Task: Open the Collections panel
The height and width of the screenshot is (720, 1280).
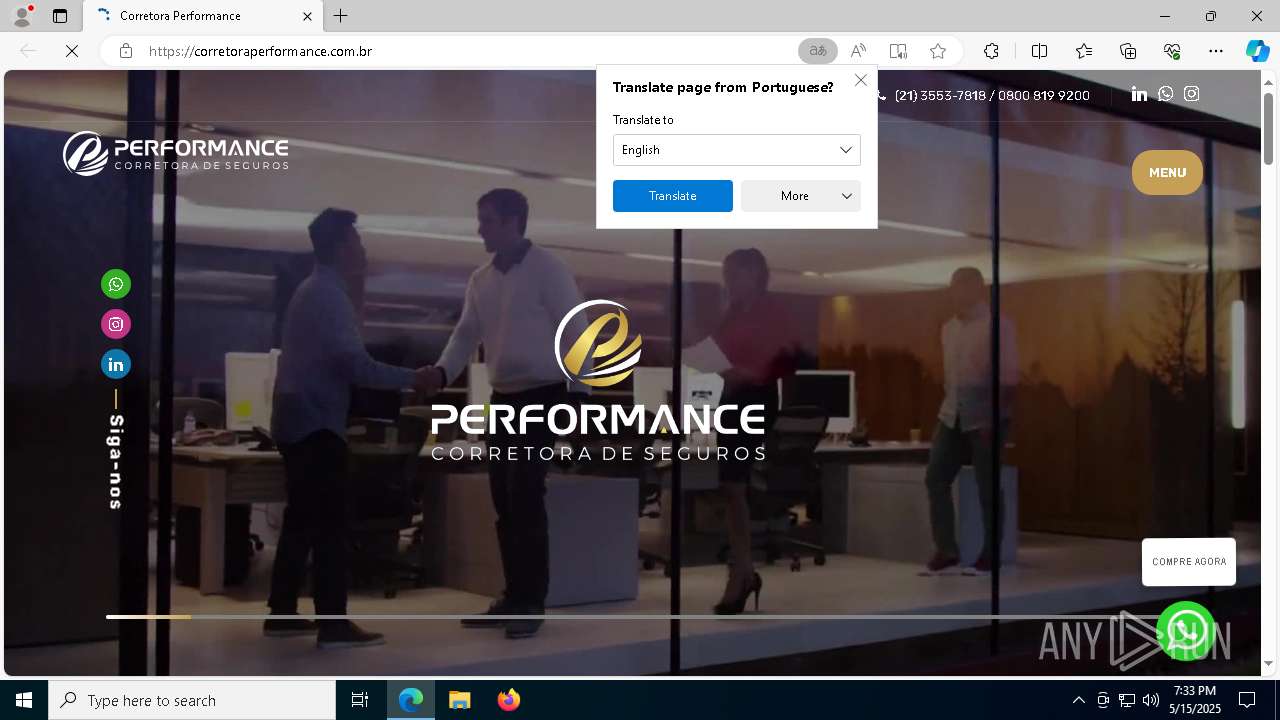Action: coord(1128,51)
